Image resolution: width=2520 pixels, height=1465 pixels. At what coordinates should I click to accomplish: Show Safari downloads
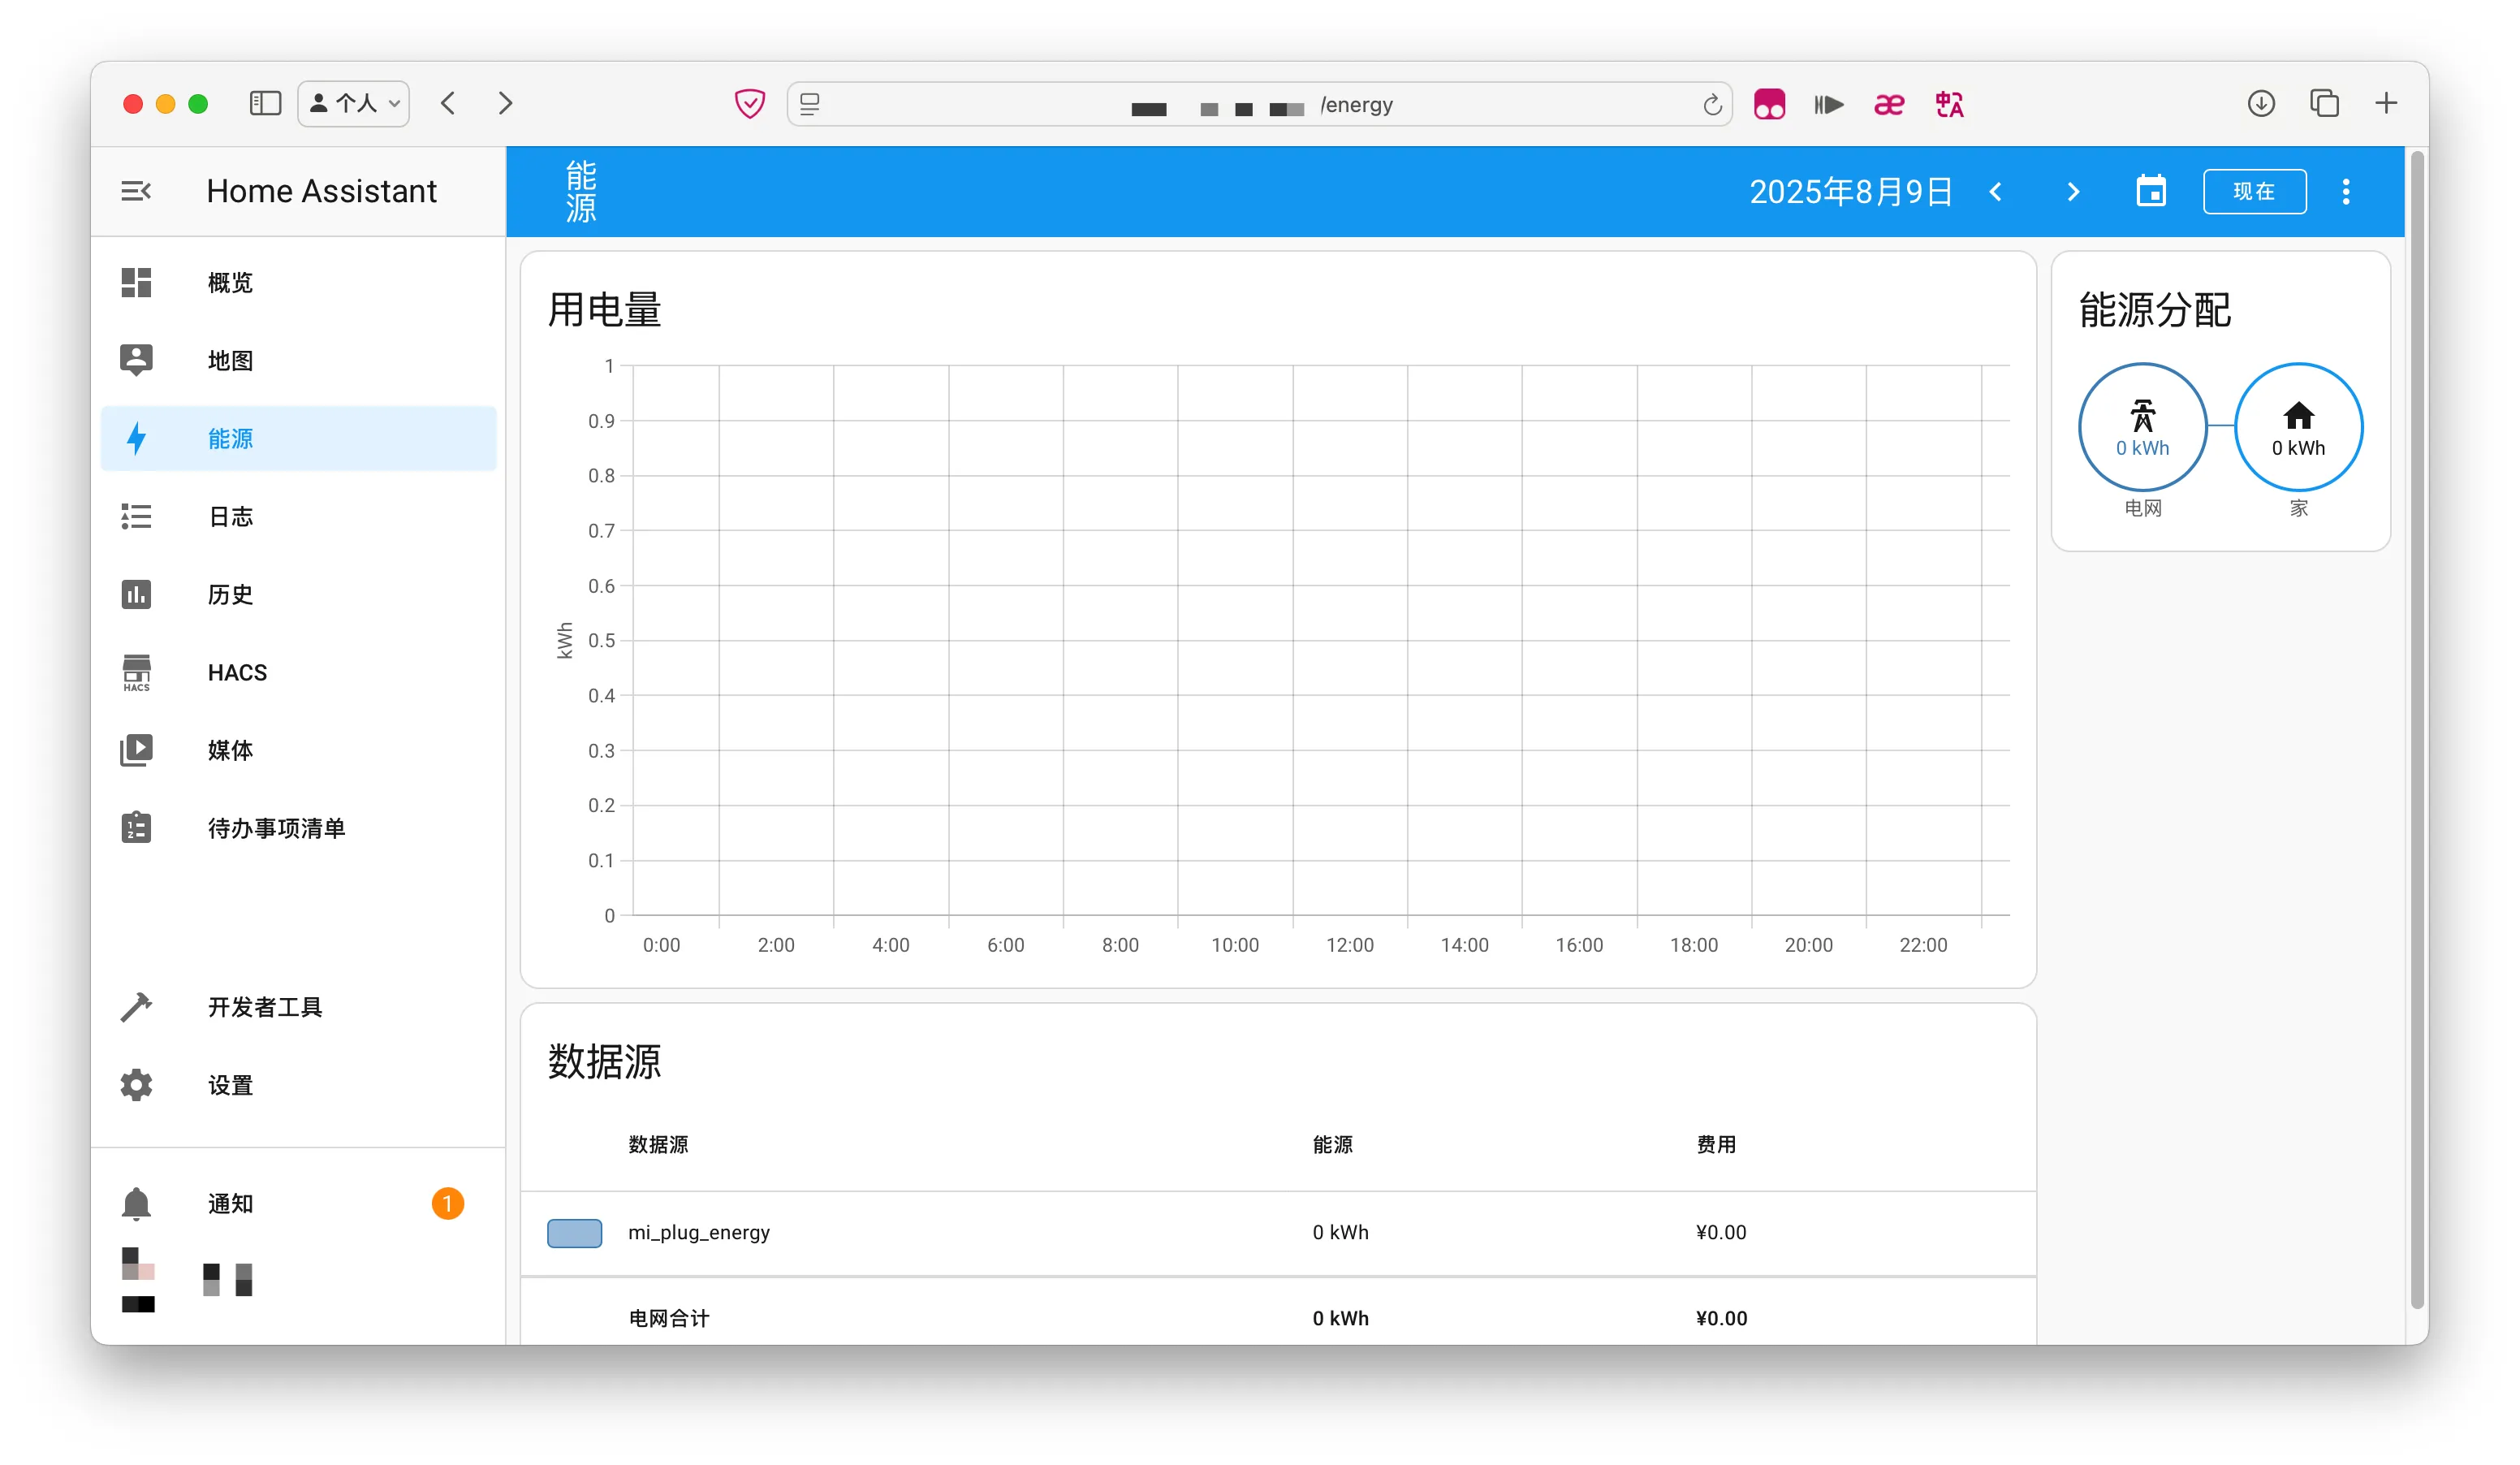[2261, 103]
